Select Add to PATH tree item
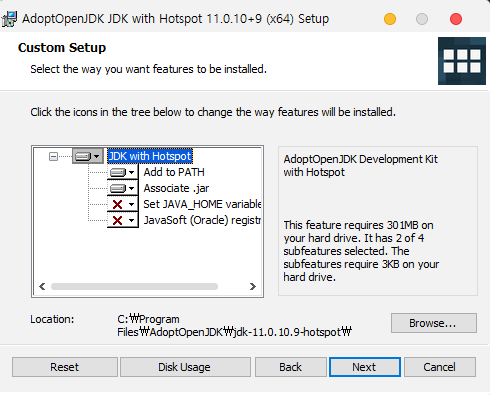490x395 pixels. 174,172
